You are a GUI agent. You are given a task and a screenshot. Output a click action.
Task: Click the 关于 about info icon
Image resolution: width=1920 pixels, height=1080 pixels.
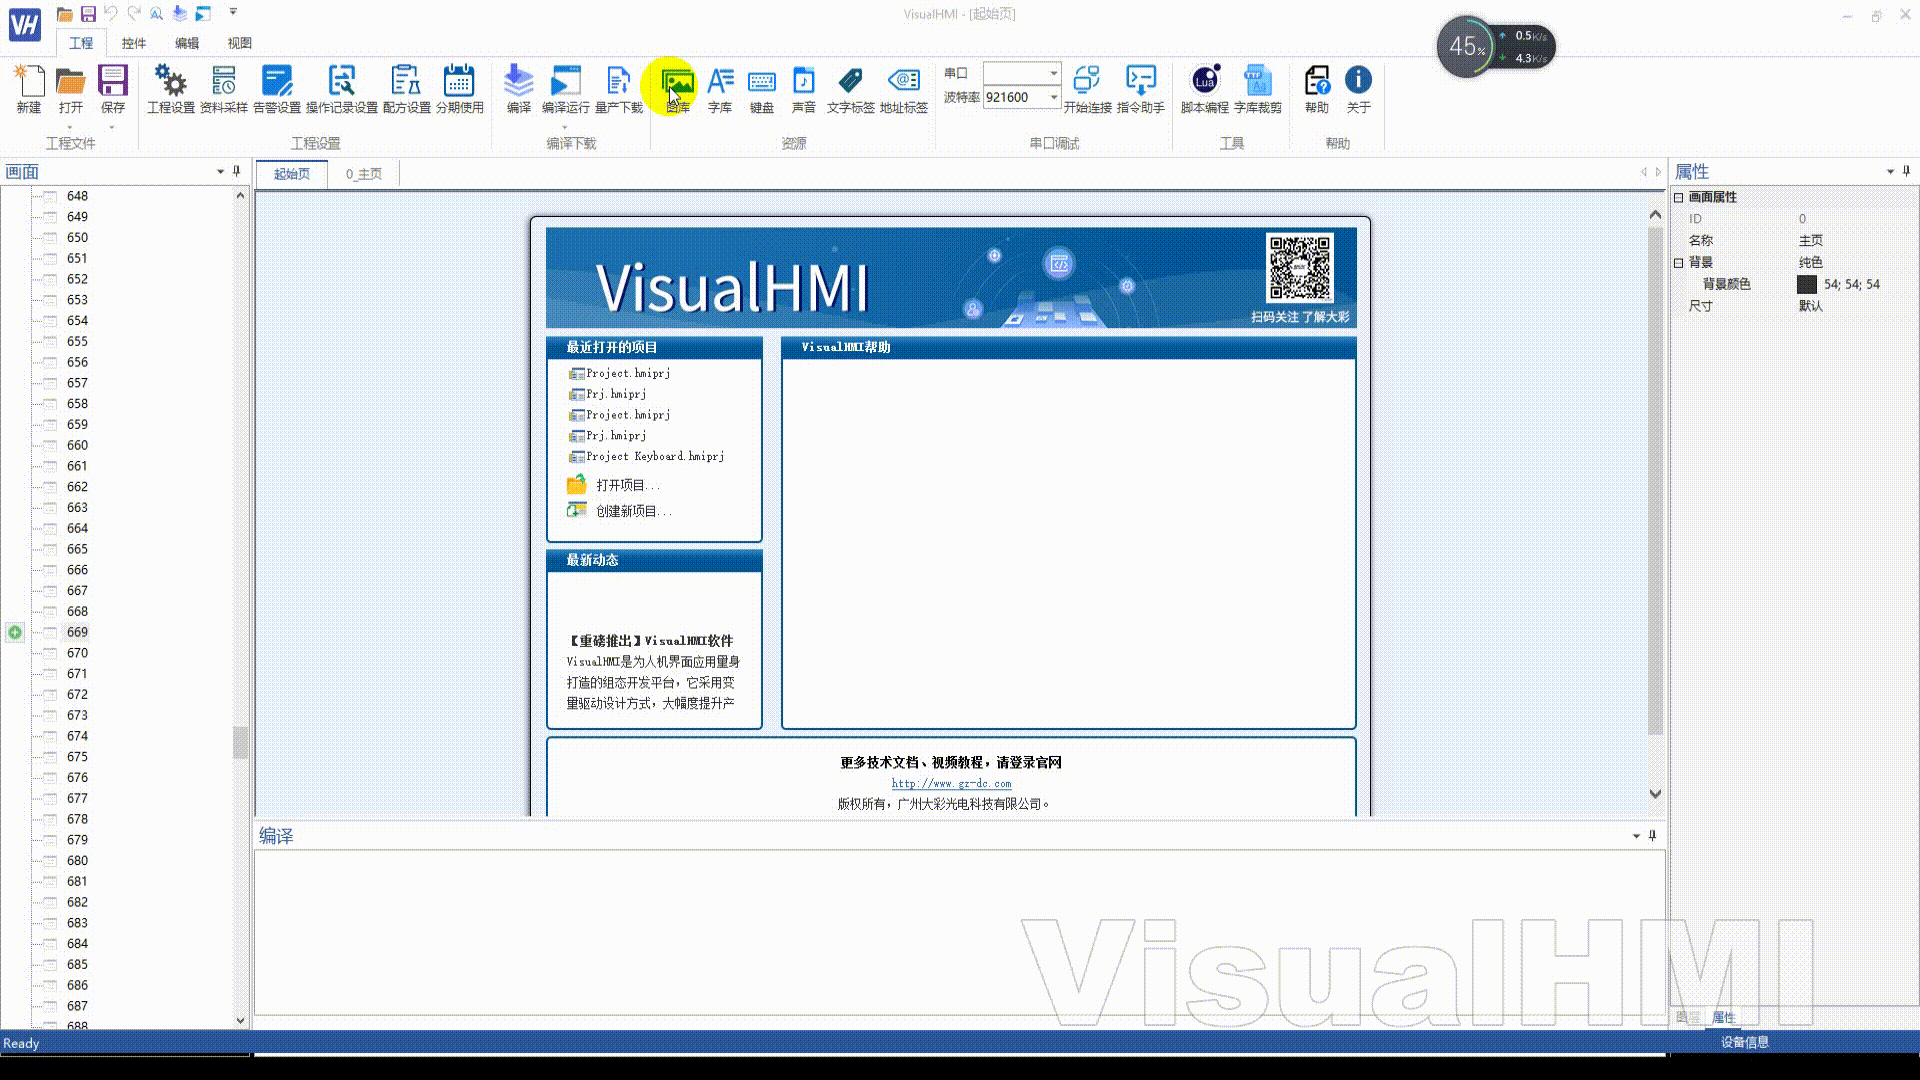[x=1359, y=89]
